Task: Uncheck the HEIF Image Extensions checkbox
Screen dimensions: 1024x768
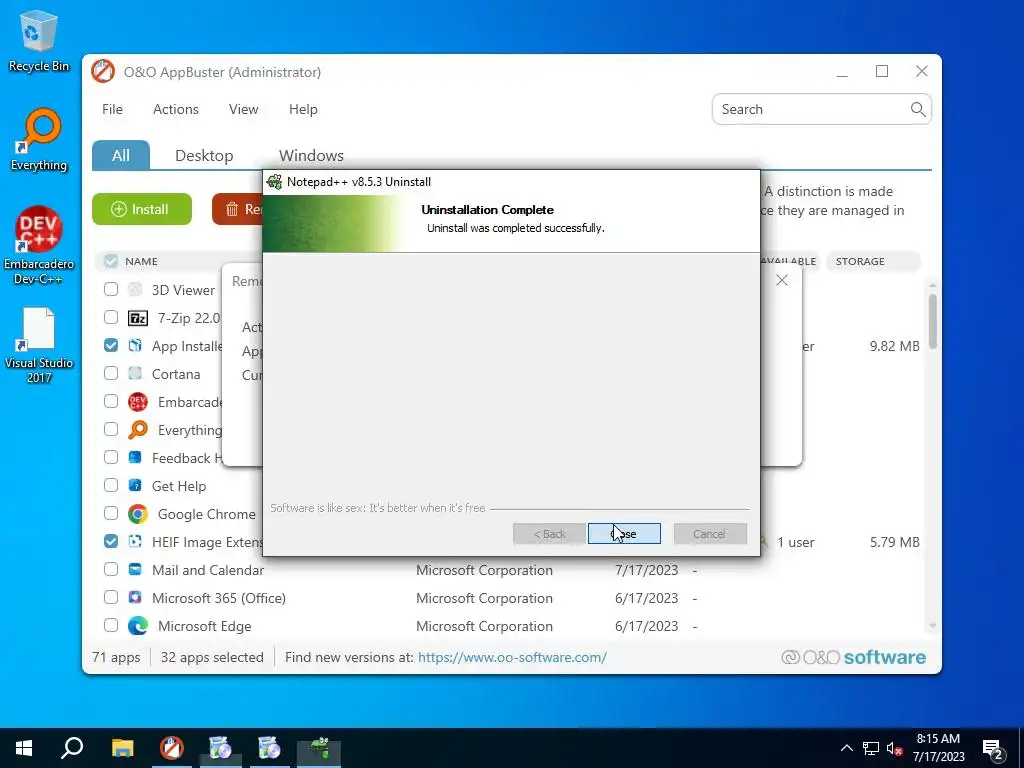Action: pos(111,542)
